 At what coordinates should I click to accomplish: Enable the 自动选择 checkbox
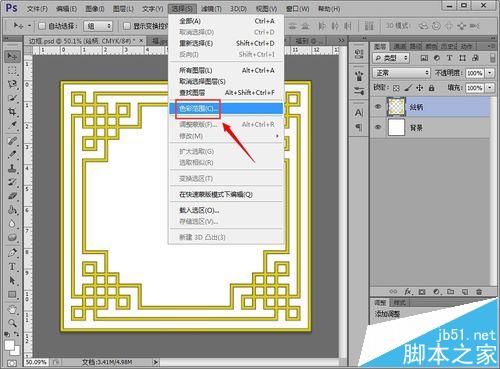click(42, 26)
